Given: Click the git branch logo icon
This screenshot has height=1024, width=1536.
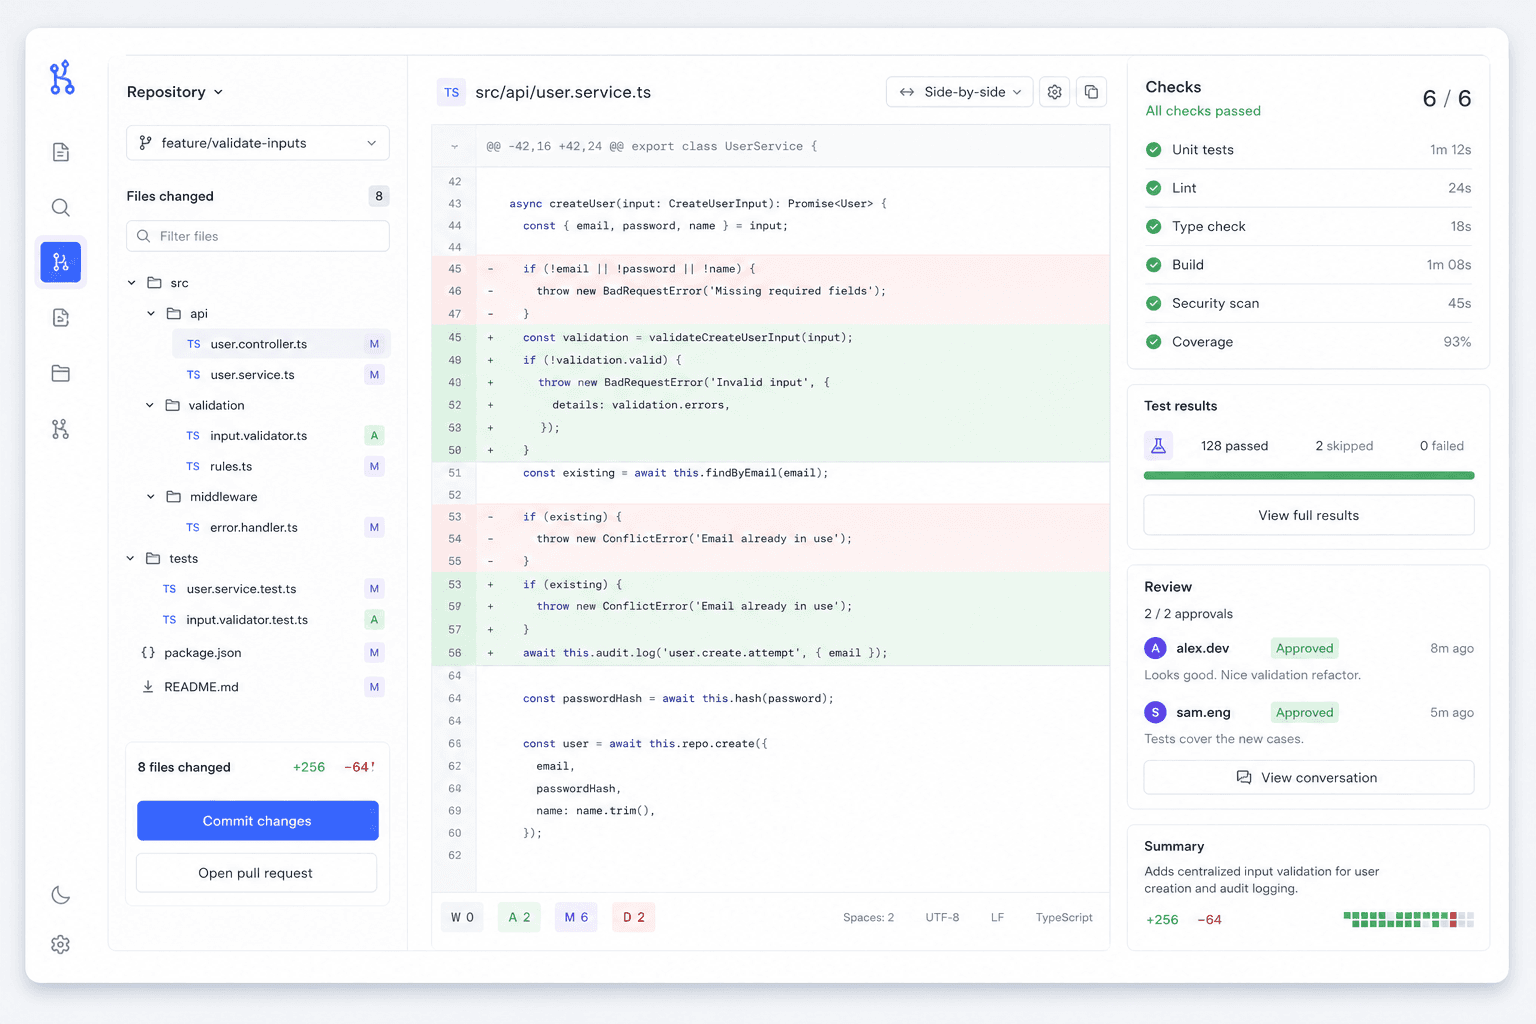Looking at the screenshot, I should pyautogui.click(x=62, y=77).
